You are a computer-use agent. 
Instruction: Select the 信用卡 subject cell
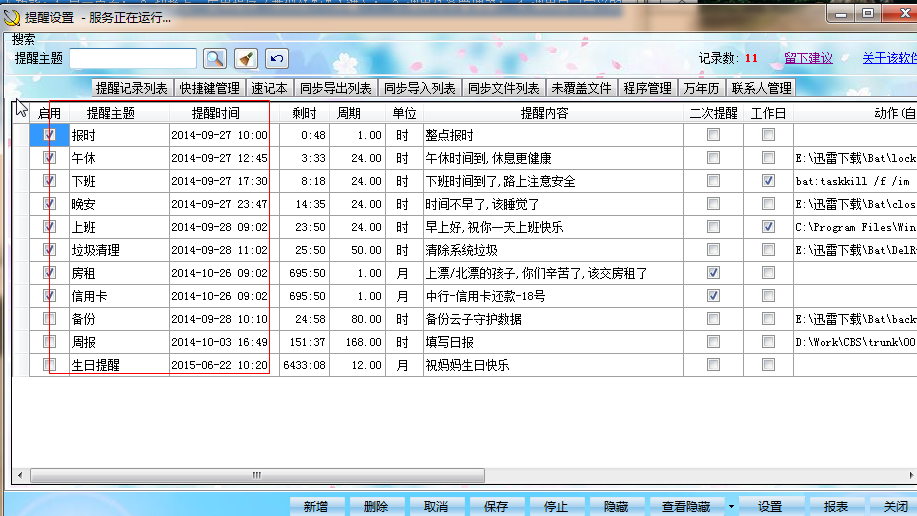119,296
